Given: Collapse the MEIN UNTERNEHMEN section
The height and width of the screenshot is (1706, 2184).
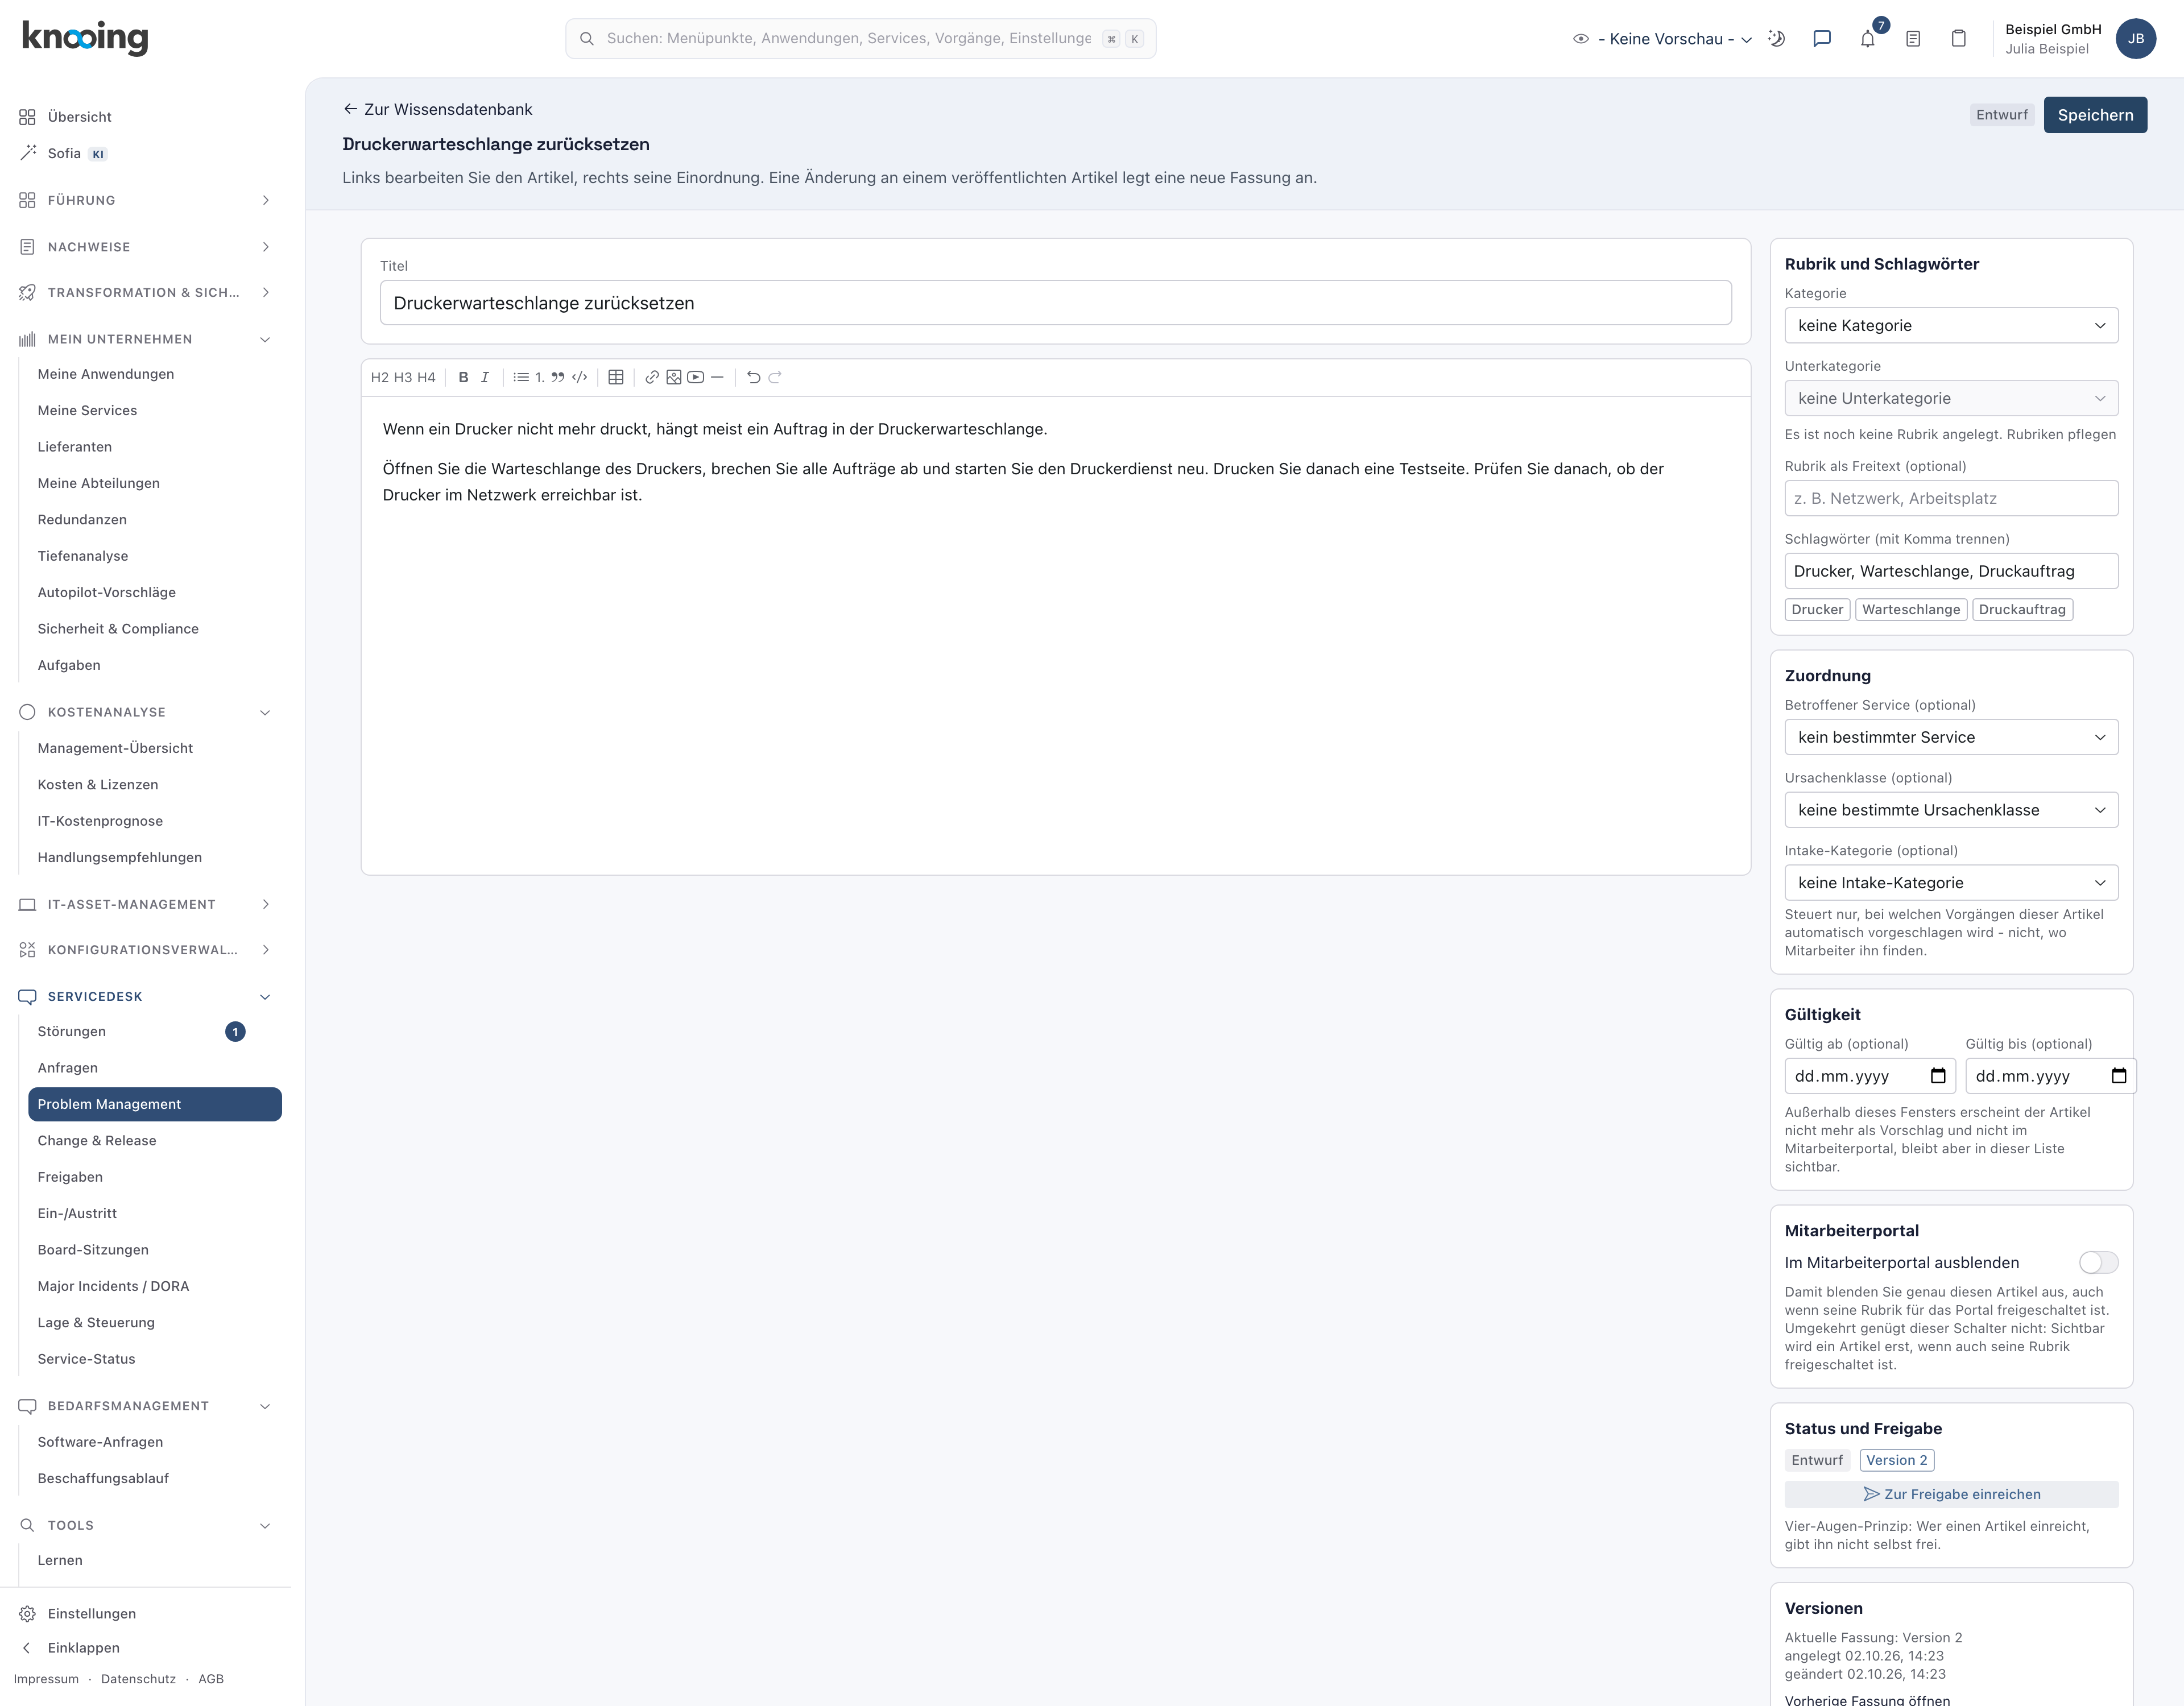Looking at the screenshot, I should [146, 339].
